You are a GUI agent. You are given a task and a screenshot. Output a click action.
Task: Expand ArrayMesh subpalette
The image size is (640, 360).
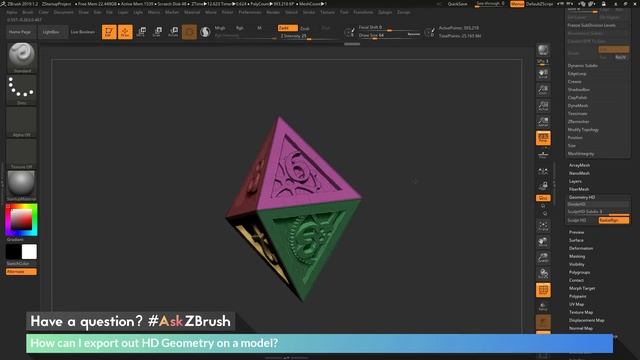click(x=579, y=165)
